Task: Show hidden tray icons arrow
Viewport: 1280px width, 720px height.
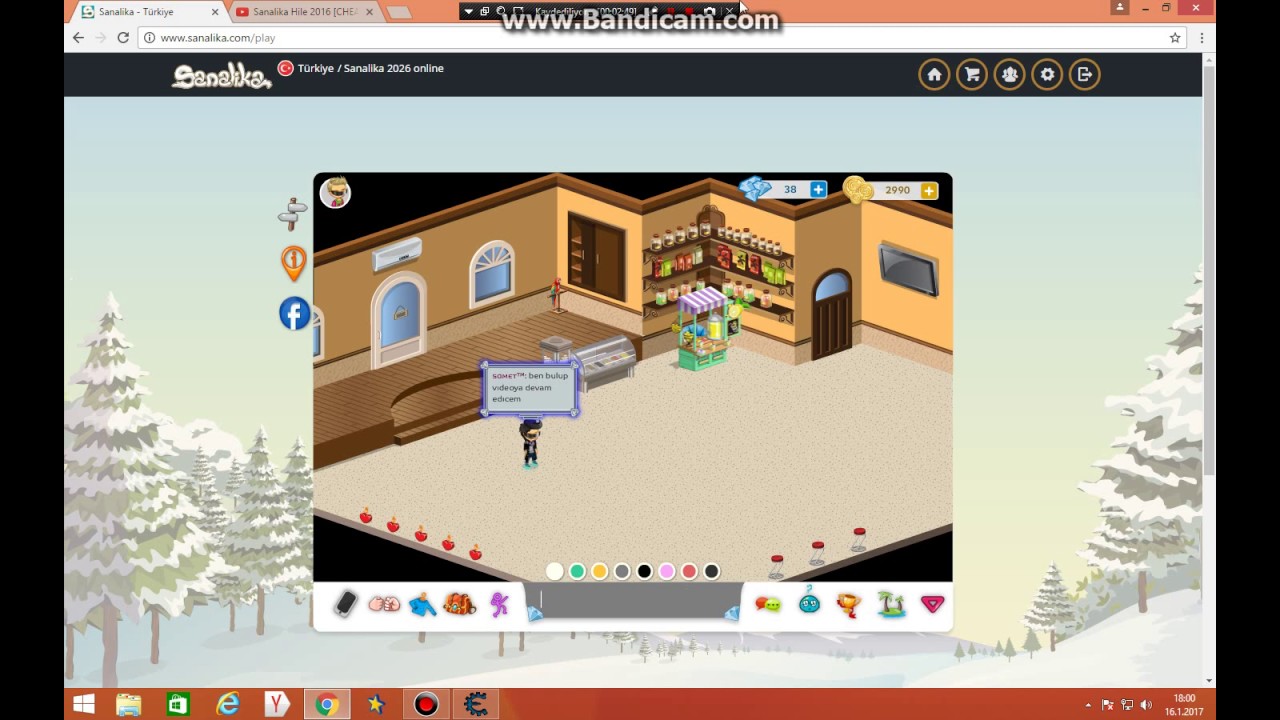Action: click(1088, 705)
